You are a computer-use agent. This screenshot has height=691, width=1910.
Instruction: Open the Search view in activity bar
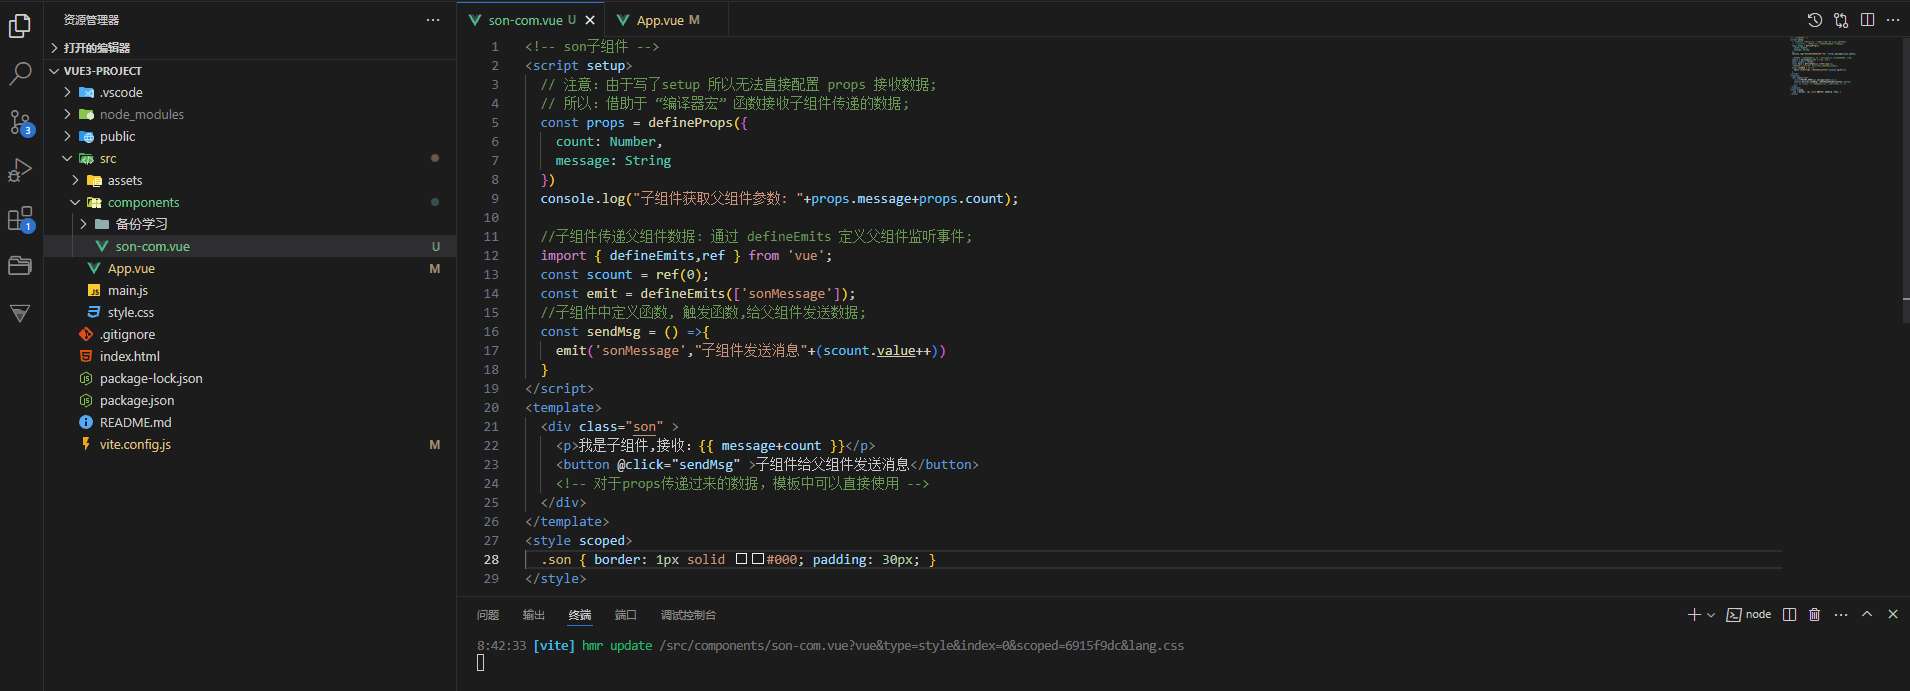pyautogui.click(x=20, y=74)
